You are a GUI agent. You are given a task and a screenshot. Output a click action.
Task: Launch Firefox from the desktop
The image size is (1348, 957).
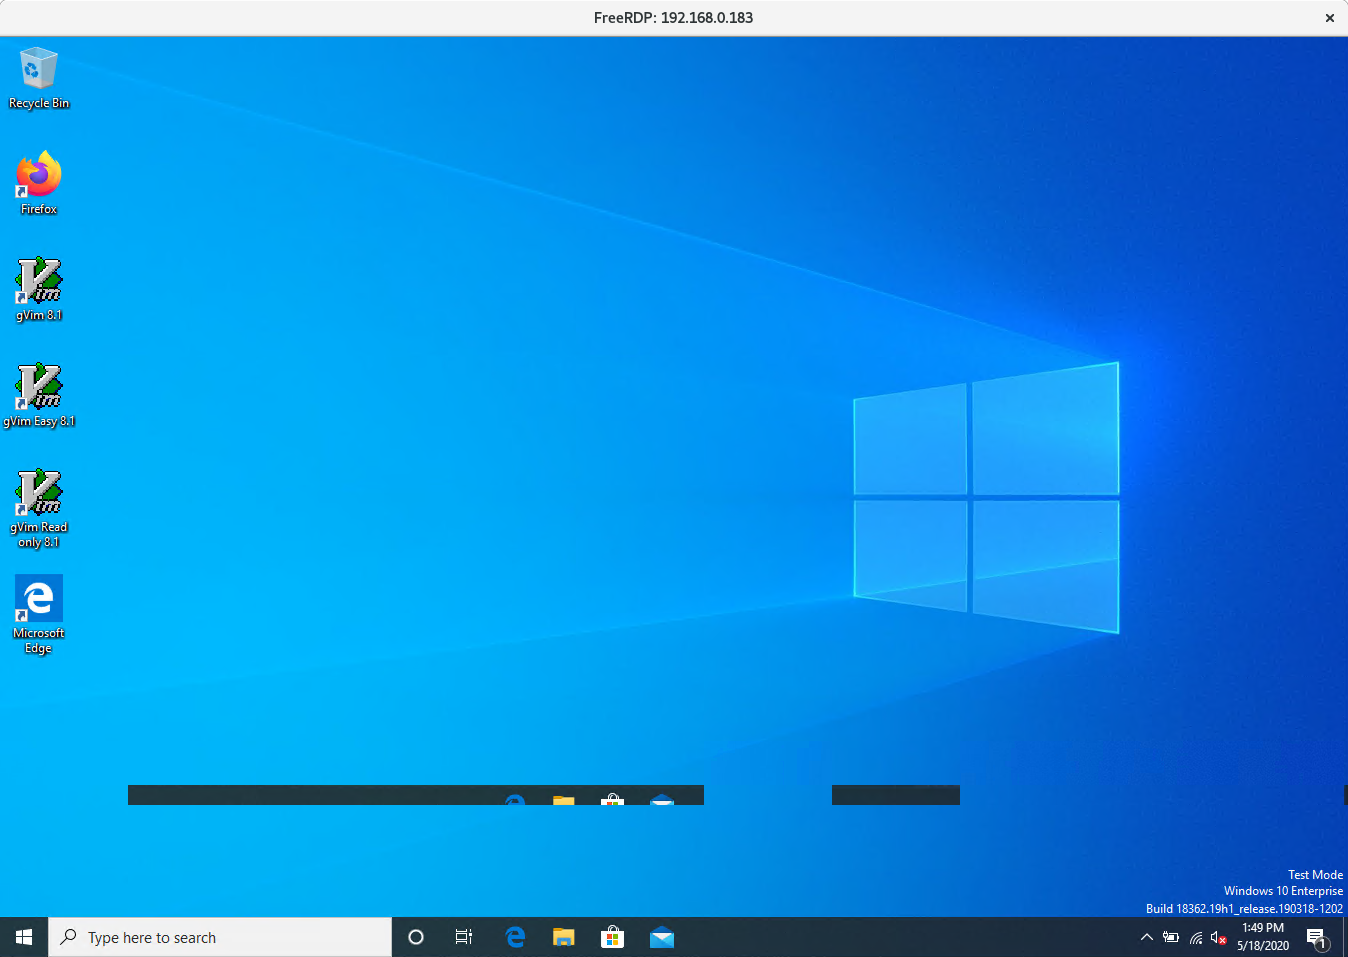[38, 170]
